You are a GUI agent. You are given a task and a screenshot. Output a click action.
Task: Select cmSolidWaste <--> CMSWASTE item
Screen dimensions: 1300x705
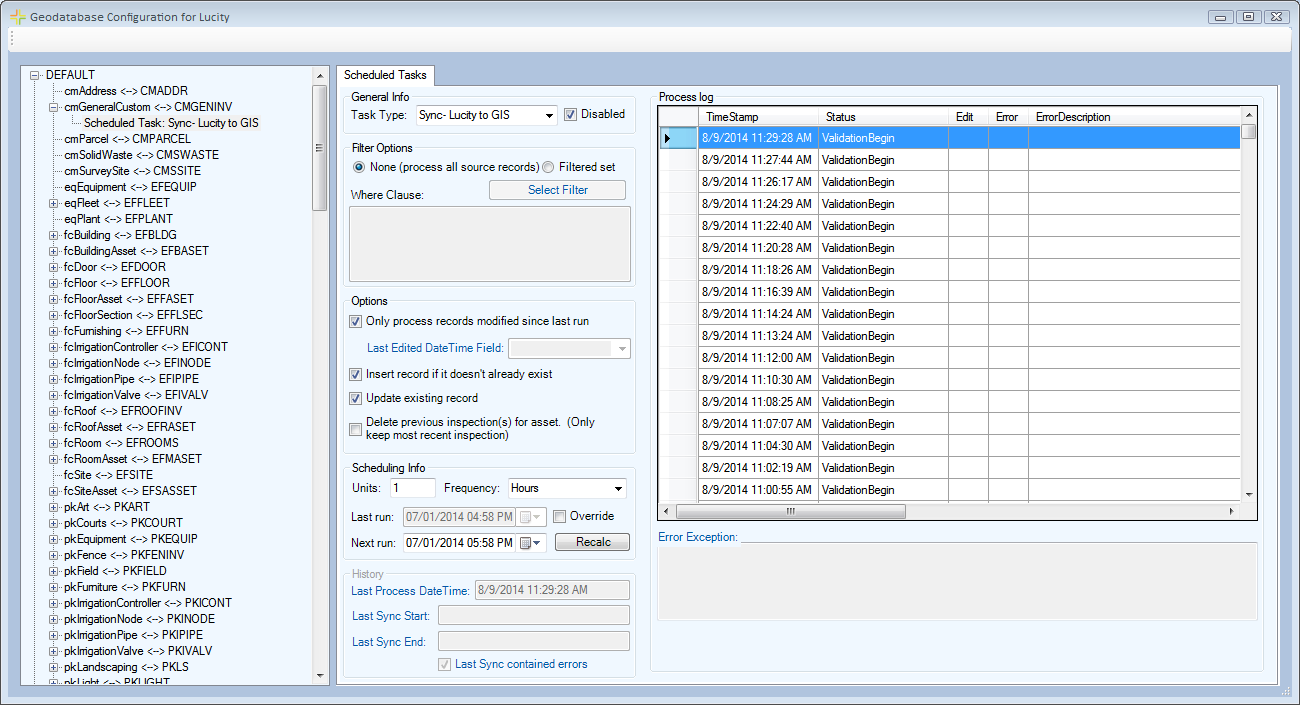(141, 155)
